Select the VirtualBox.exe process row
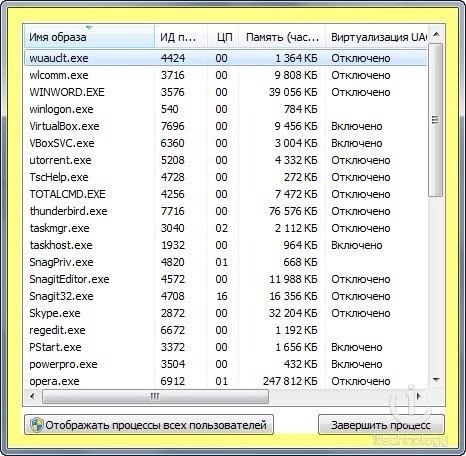The height and width of the screenshot is (456, 466). tap(226, 126)
